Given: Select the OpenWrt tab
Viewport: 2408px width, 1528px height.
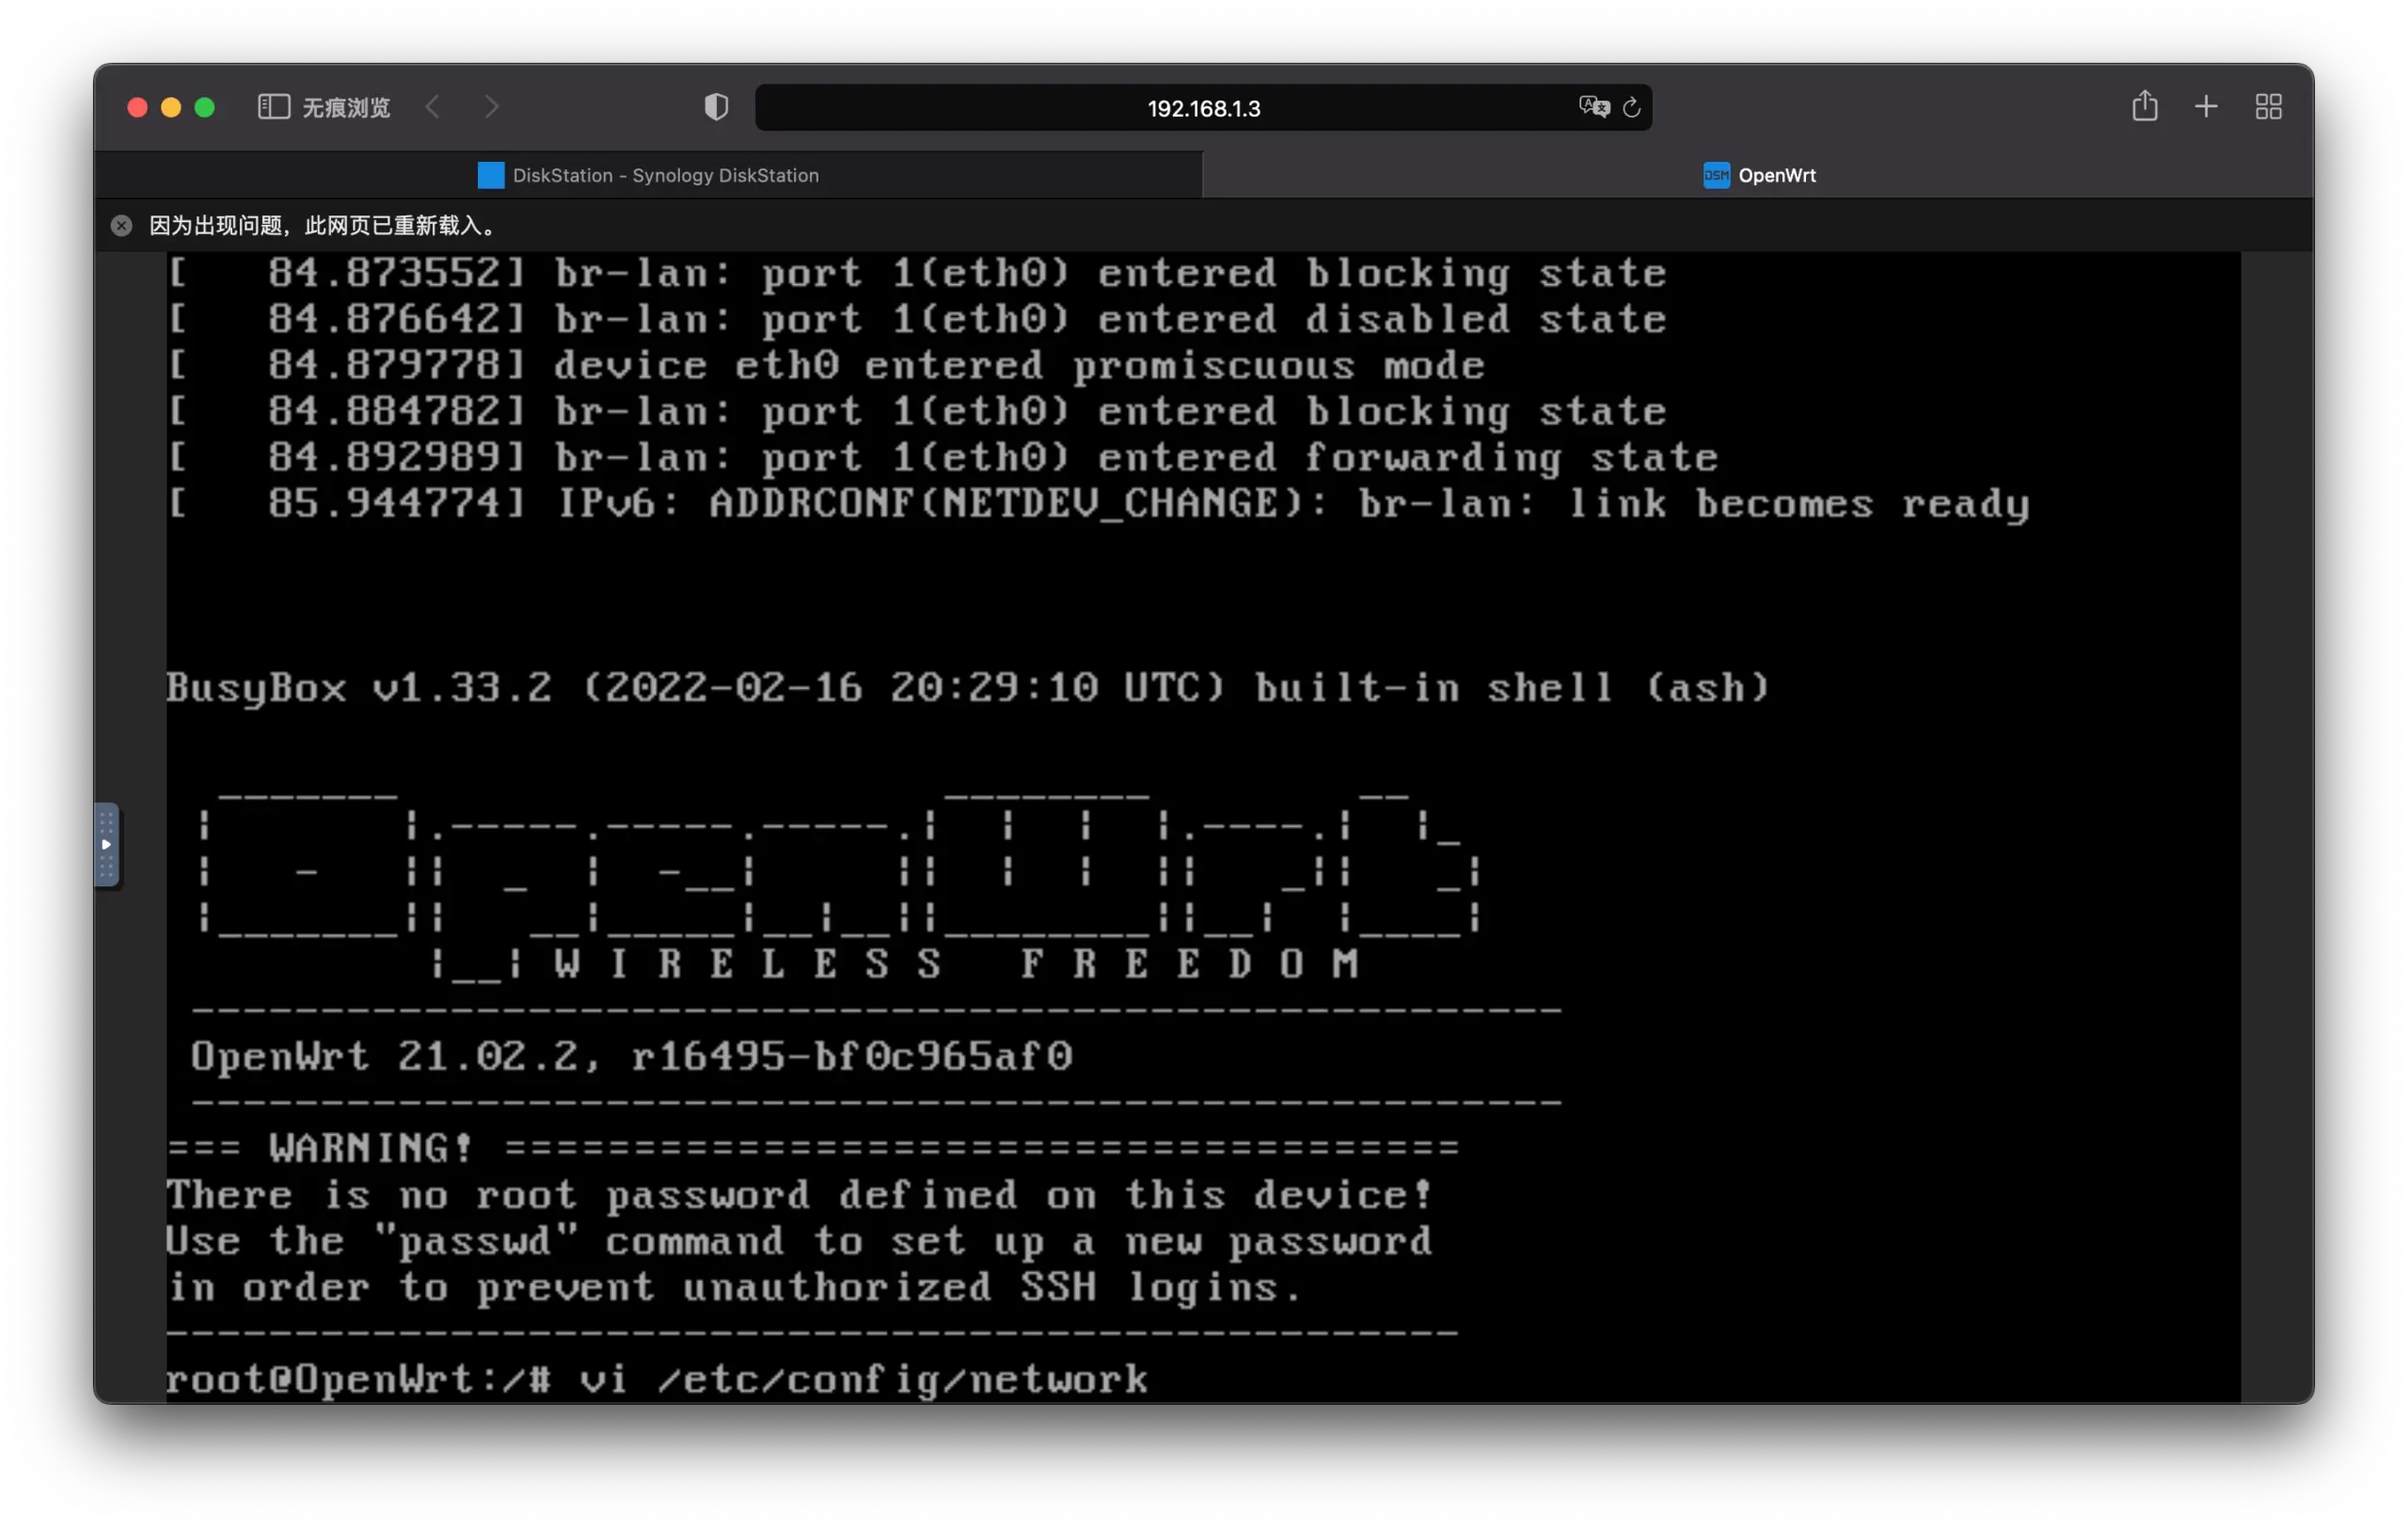Looking at the screenshot, I should pyautogui.click(x=1758, y=175).
